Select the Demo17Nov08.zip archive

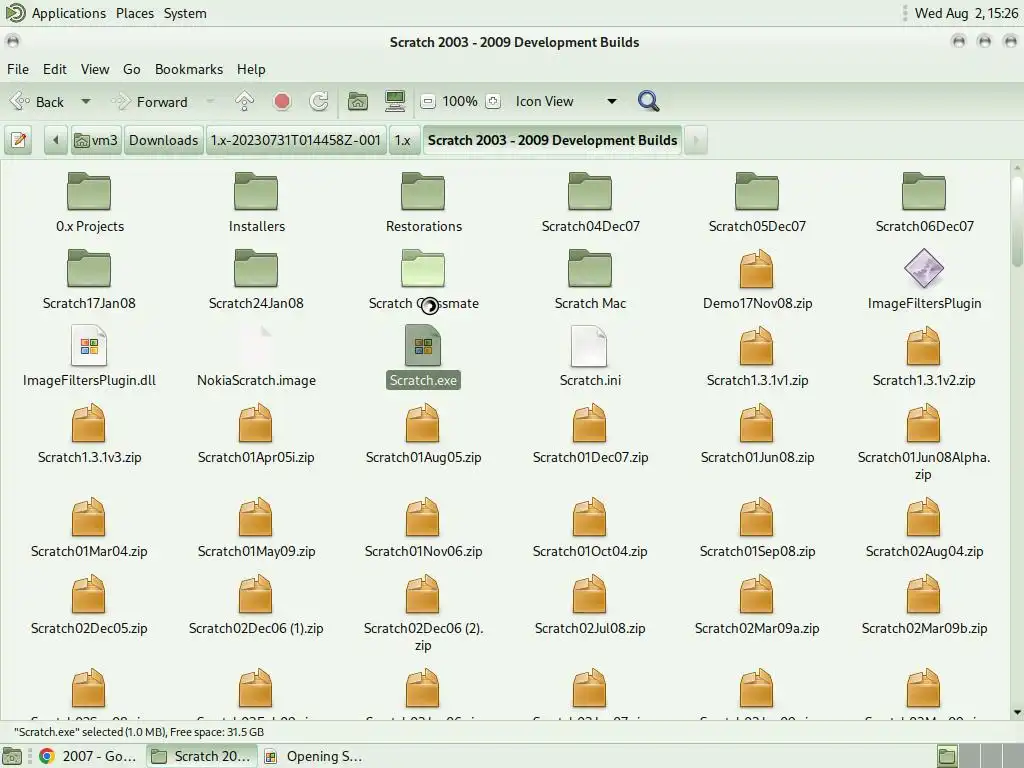pos(757,280)
